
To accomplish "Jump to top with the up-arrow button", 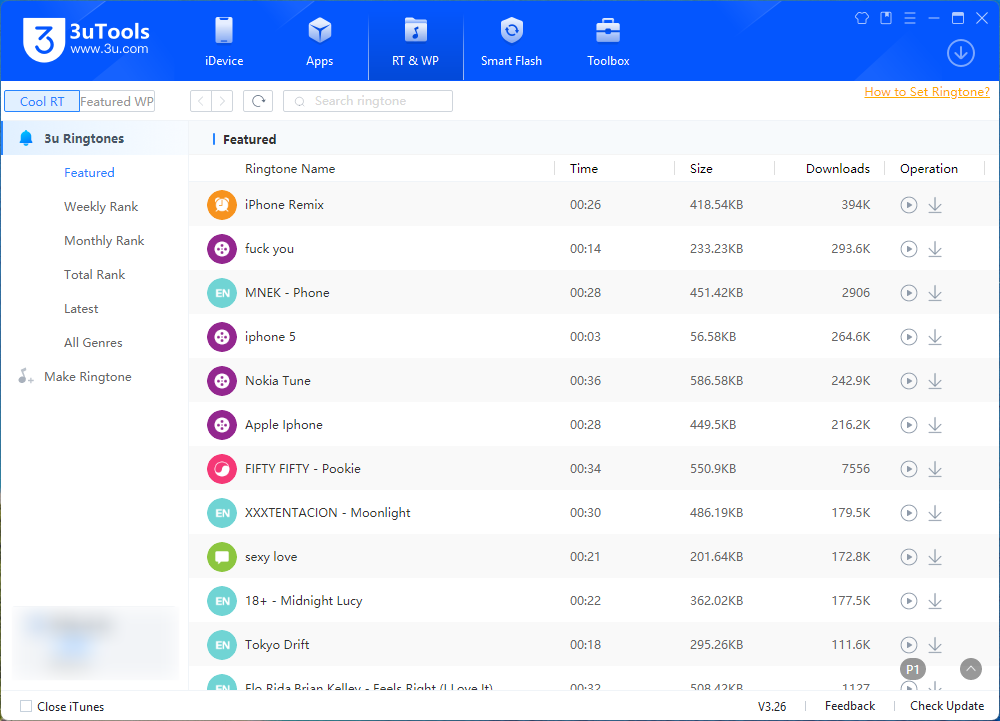I will point(971,669).
